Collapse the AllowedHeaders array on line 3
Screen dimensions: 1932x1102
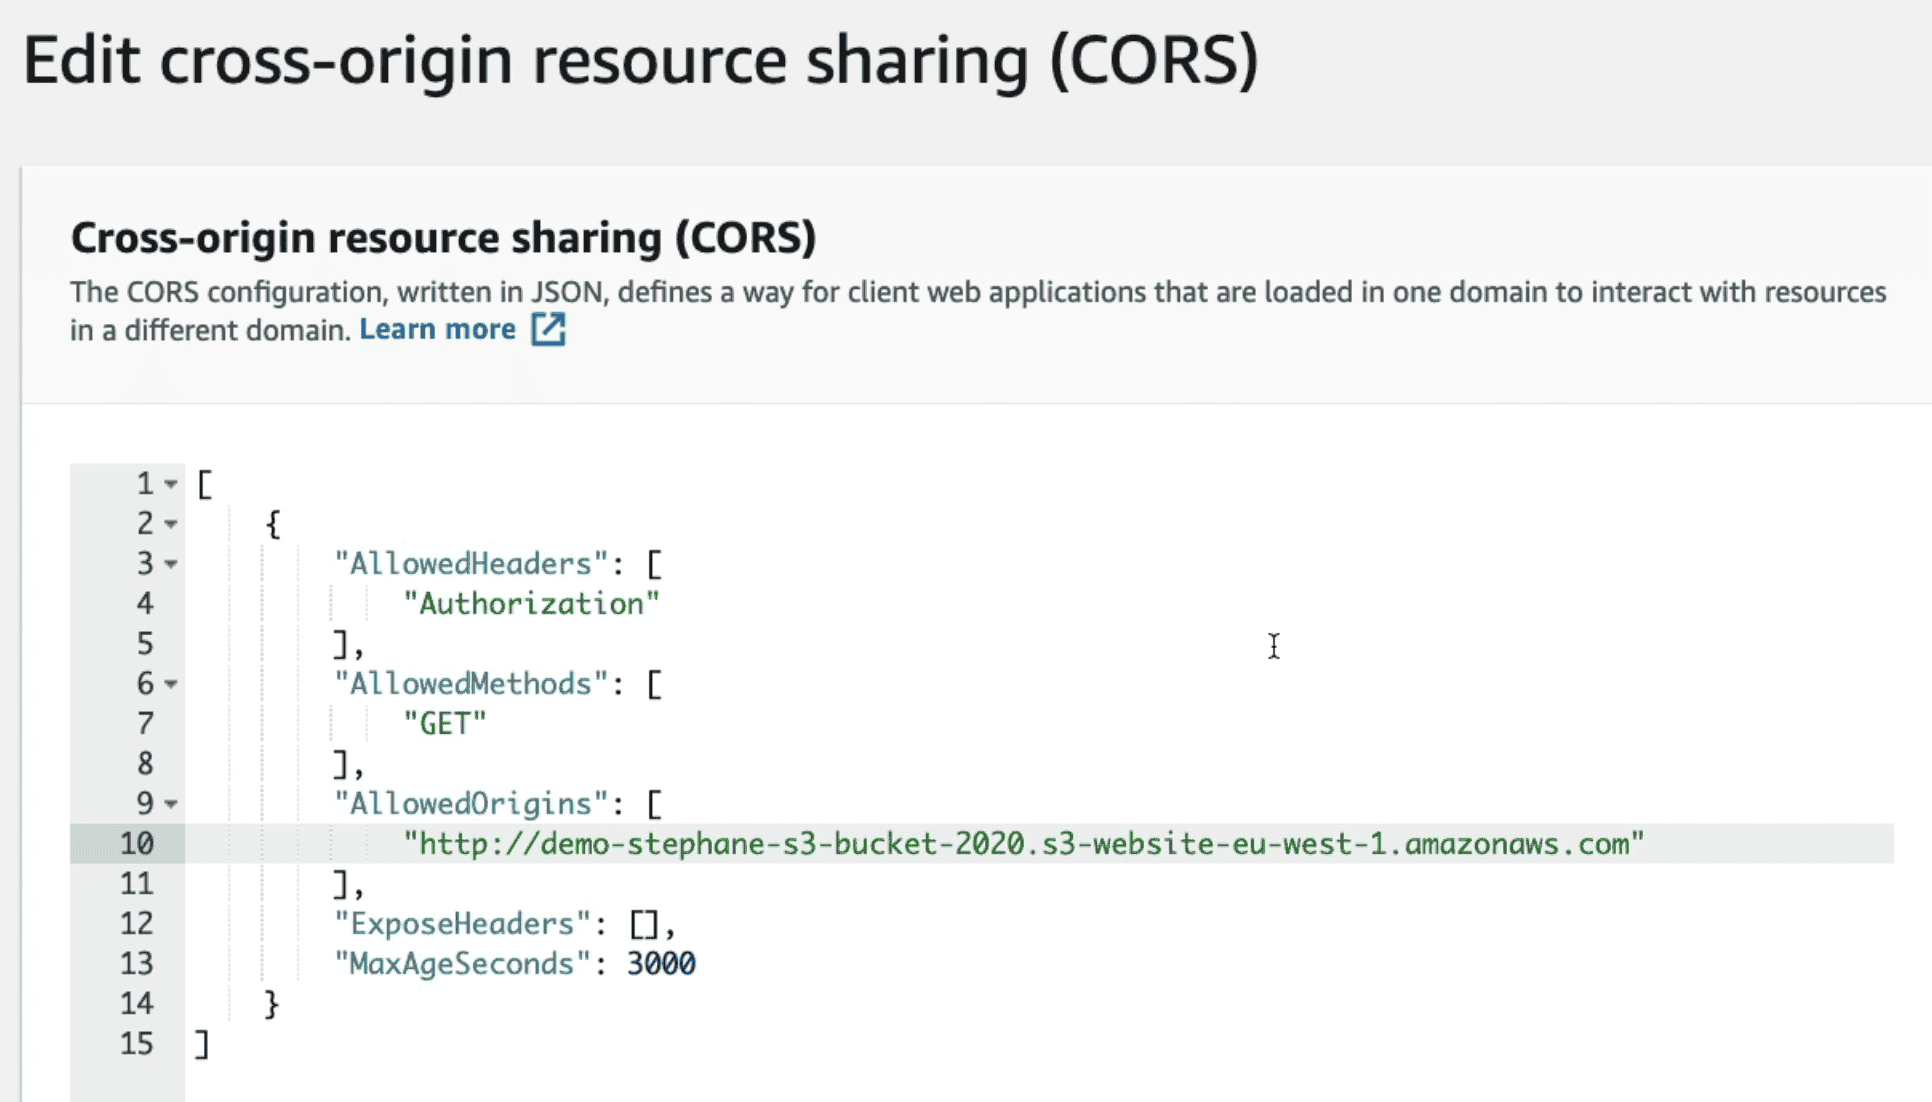click(x=171, y=564)
